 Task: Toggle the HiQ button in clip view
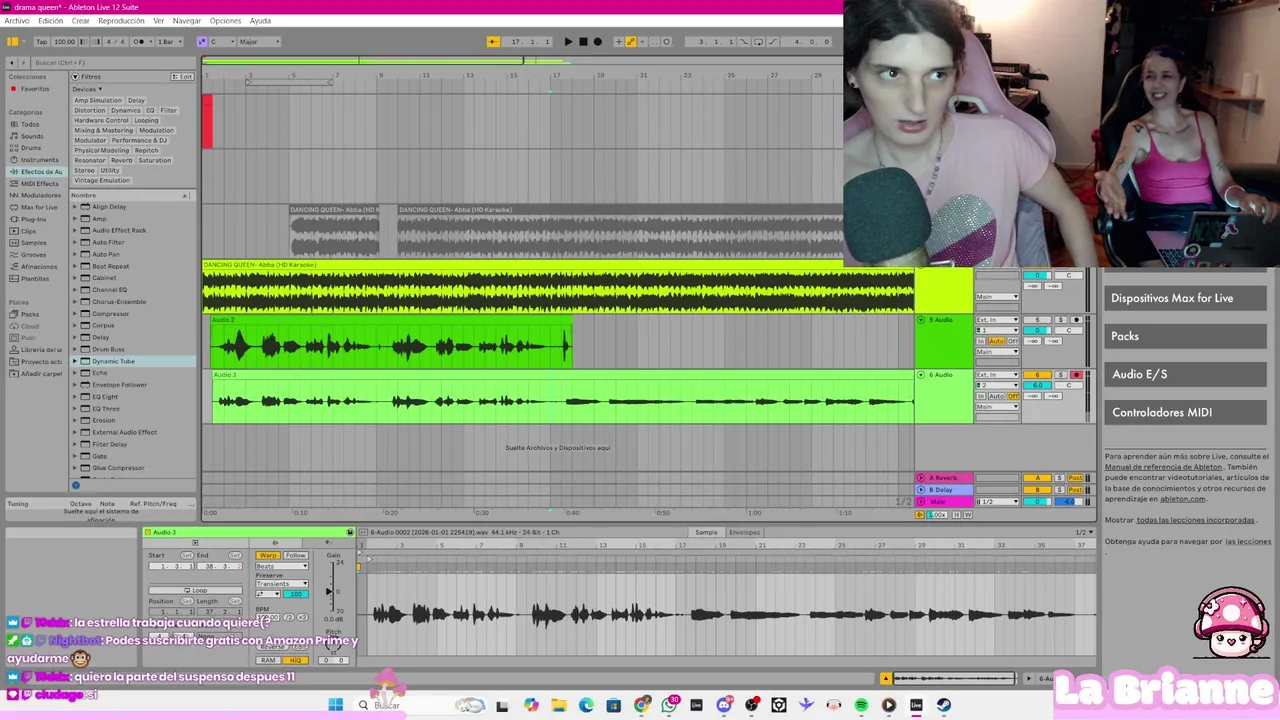(295, 660)
